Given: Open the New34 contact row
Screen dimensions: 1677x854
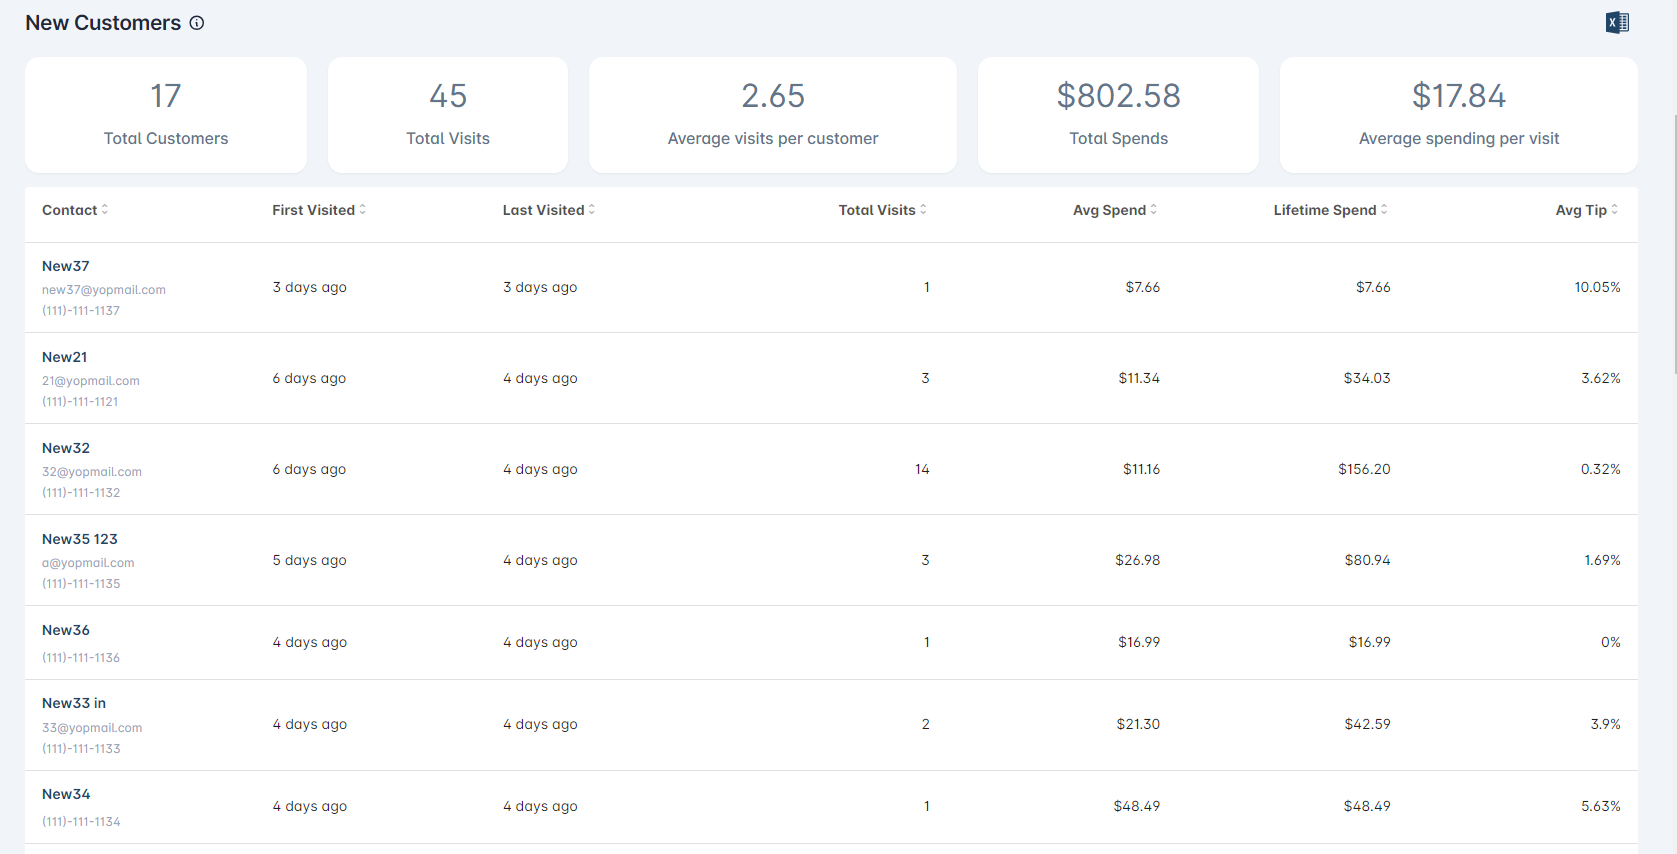Looking at the screenshot, I should click(66, 794).
